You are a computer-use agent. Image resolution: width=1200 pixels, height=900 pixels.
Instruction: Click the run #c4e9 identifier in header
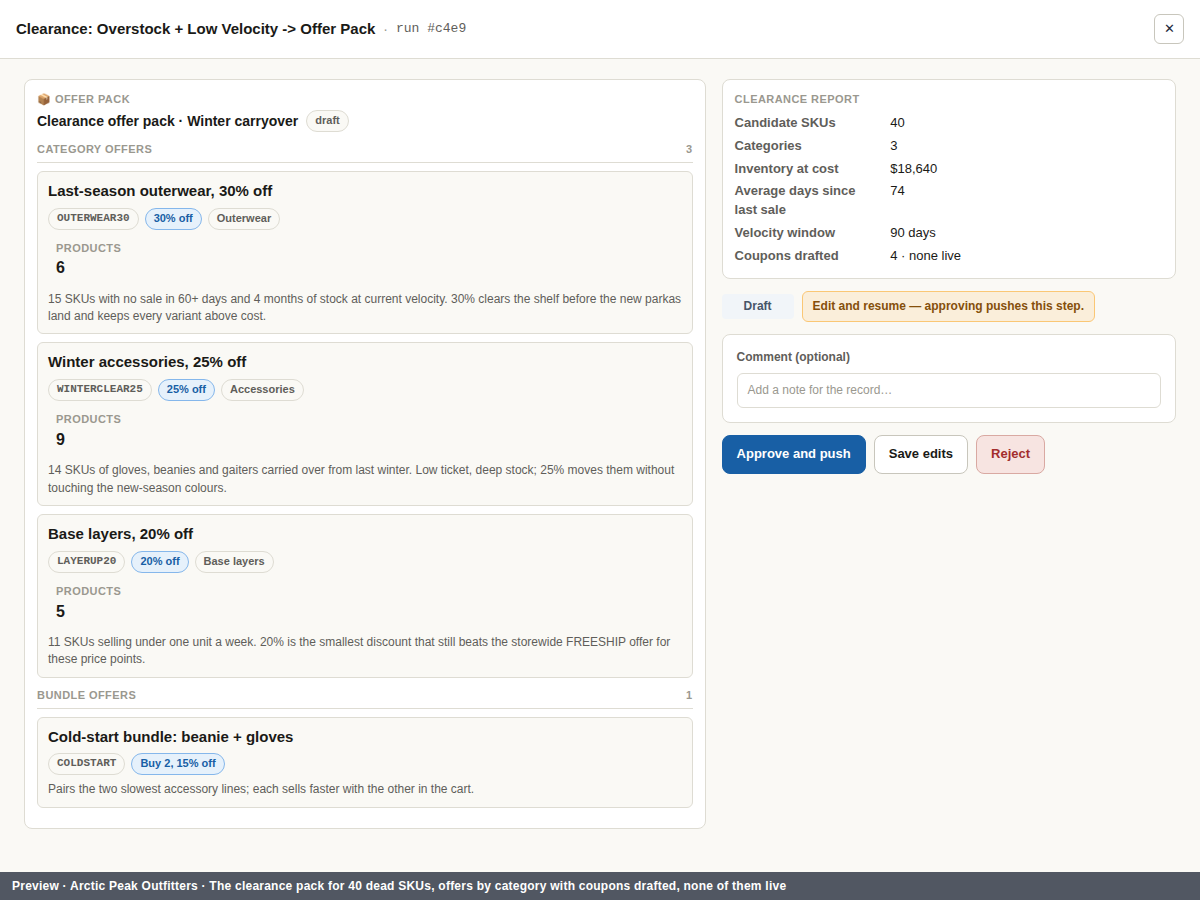point(431,29)
